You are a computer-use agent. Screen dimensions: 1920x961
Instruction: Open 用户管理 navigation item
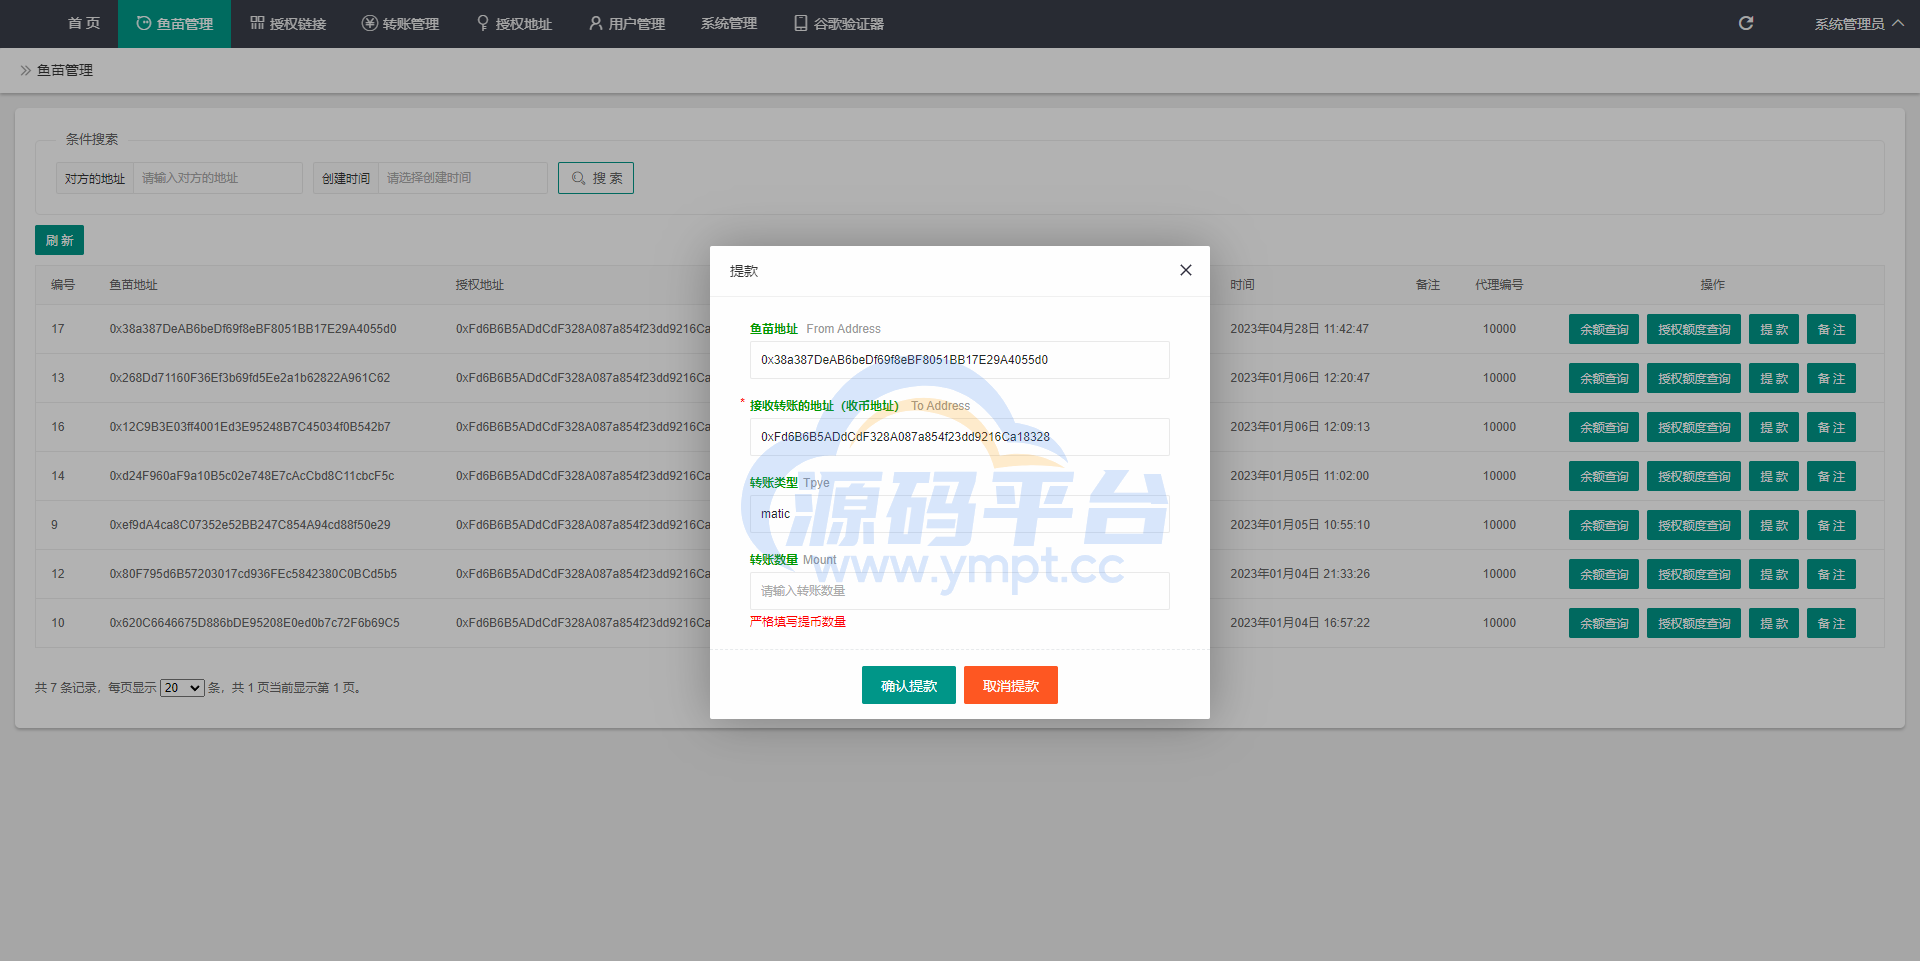(627, 24)
